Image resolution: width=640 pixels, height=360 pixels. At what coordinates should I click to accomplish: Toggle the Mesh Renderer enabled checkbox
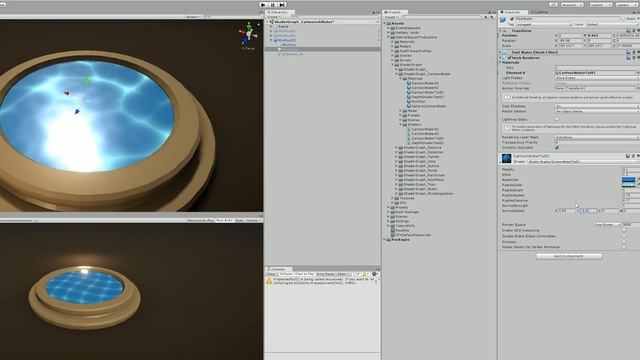point(509,58)
